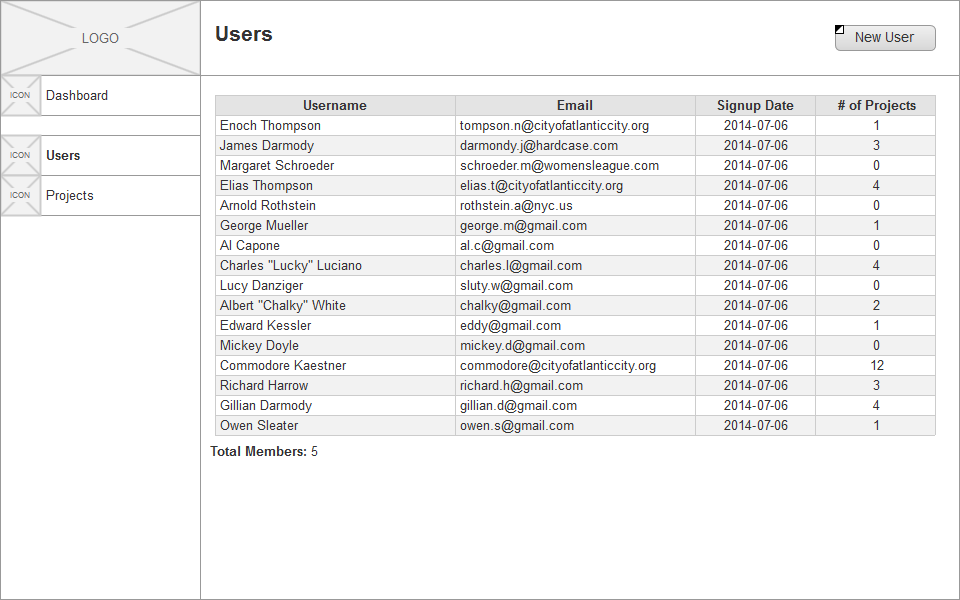Click email george.m@gmail.com
960x600 pixels.
[x=523, y=225]
